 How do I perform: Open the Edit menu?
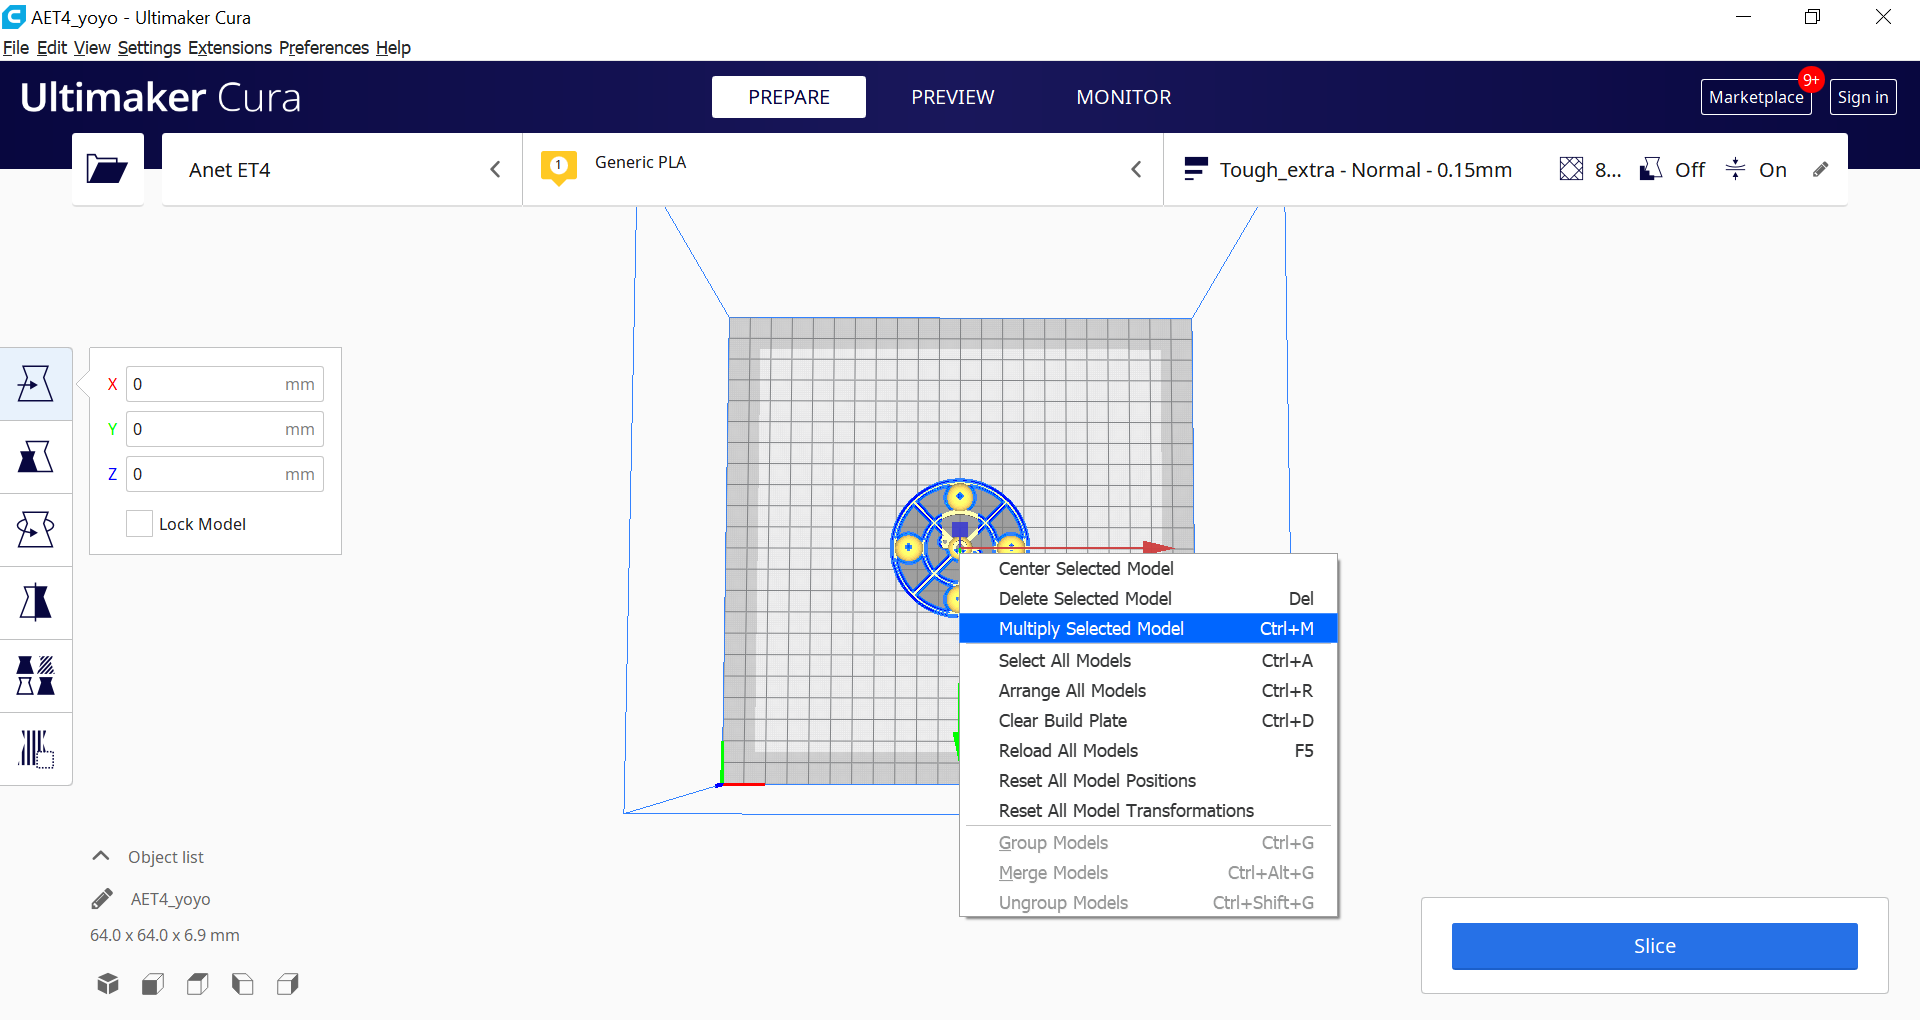coord(52,48)
